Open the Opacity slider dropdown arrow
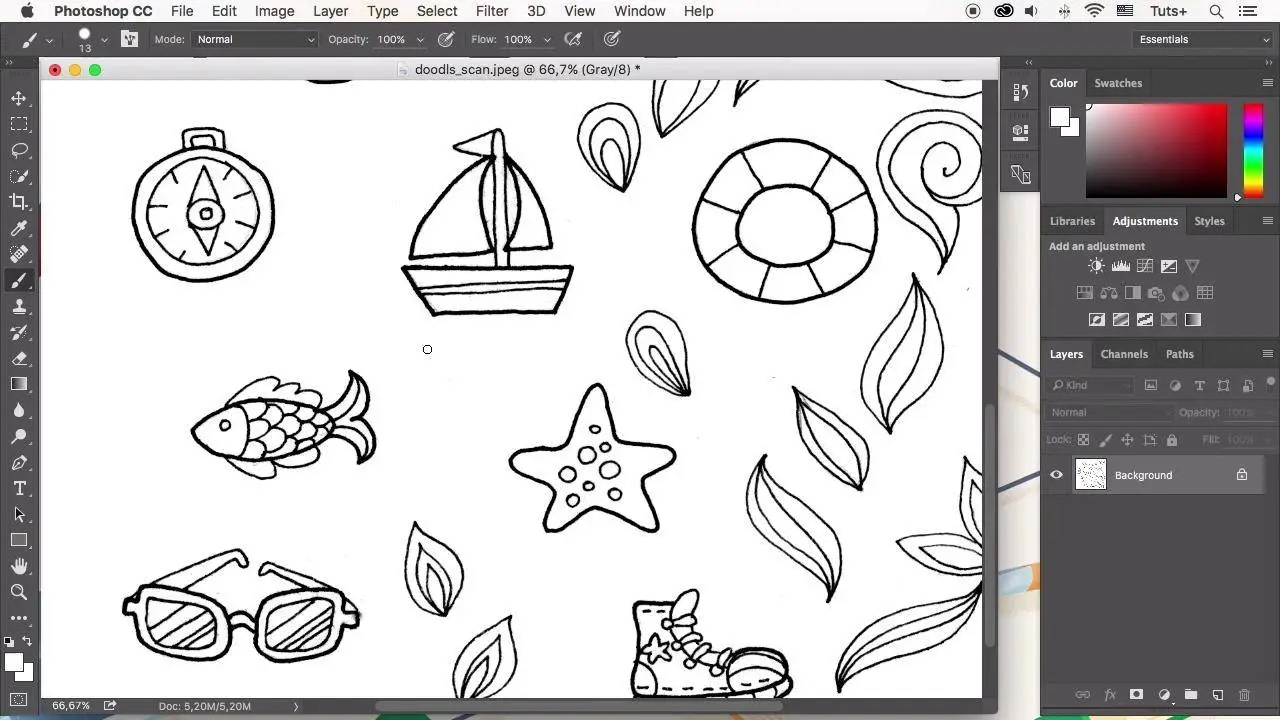The image size is (1280, 720). (420, 39)
